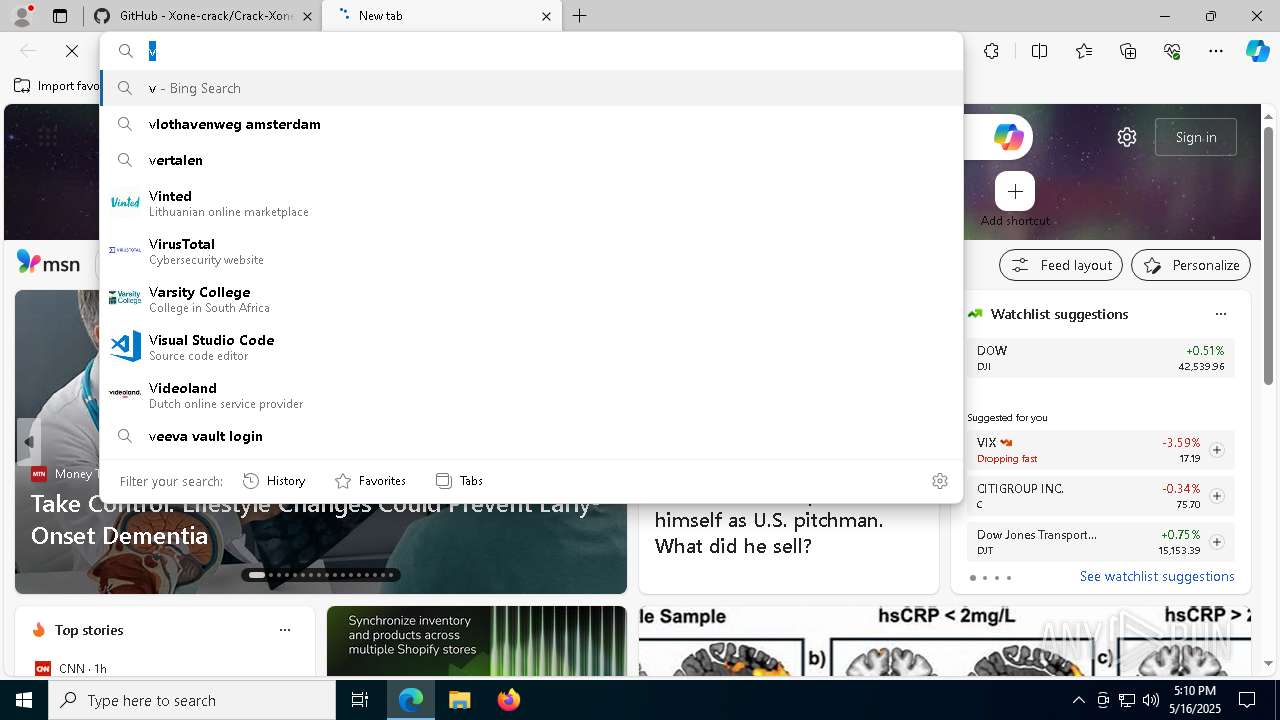The width and height of the screenshot is (1280, 720).
Task: Choose the VirusTotal suggestion
Action: 531,251
